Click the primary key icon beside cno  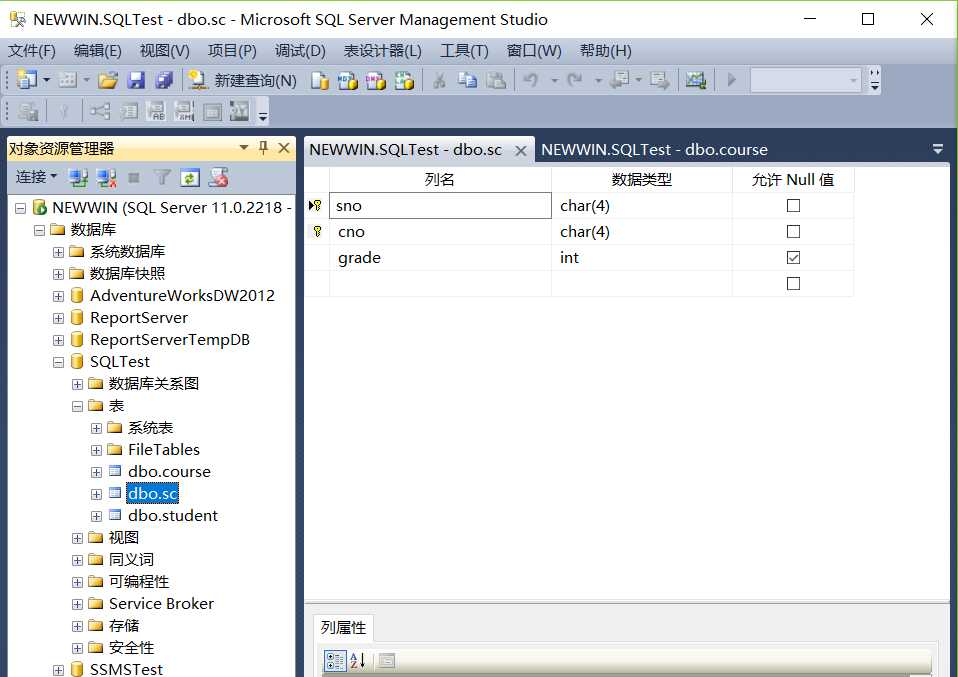[x=317, y=231]
